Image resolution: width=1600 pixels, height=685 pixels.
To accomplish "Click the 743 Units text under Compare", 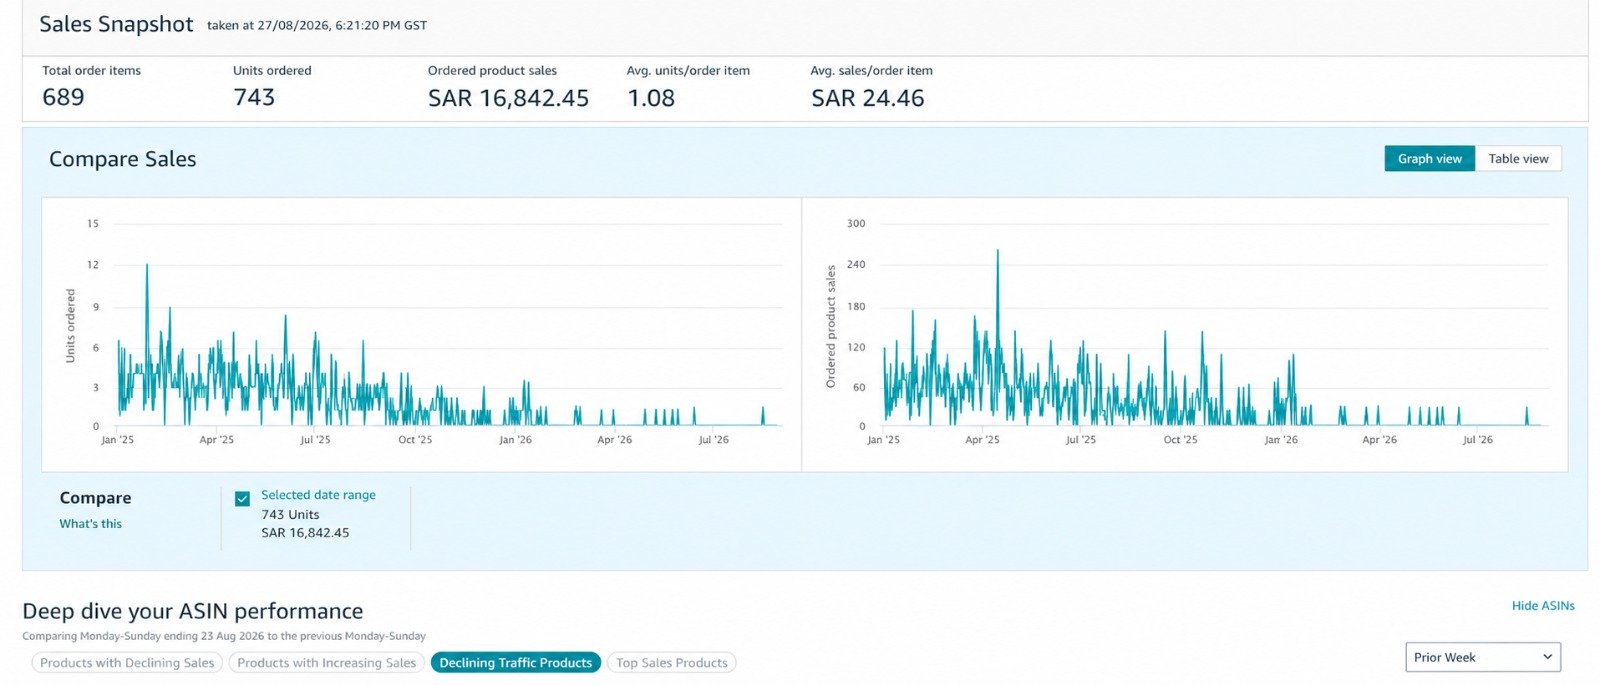I will [290, 515].
